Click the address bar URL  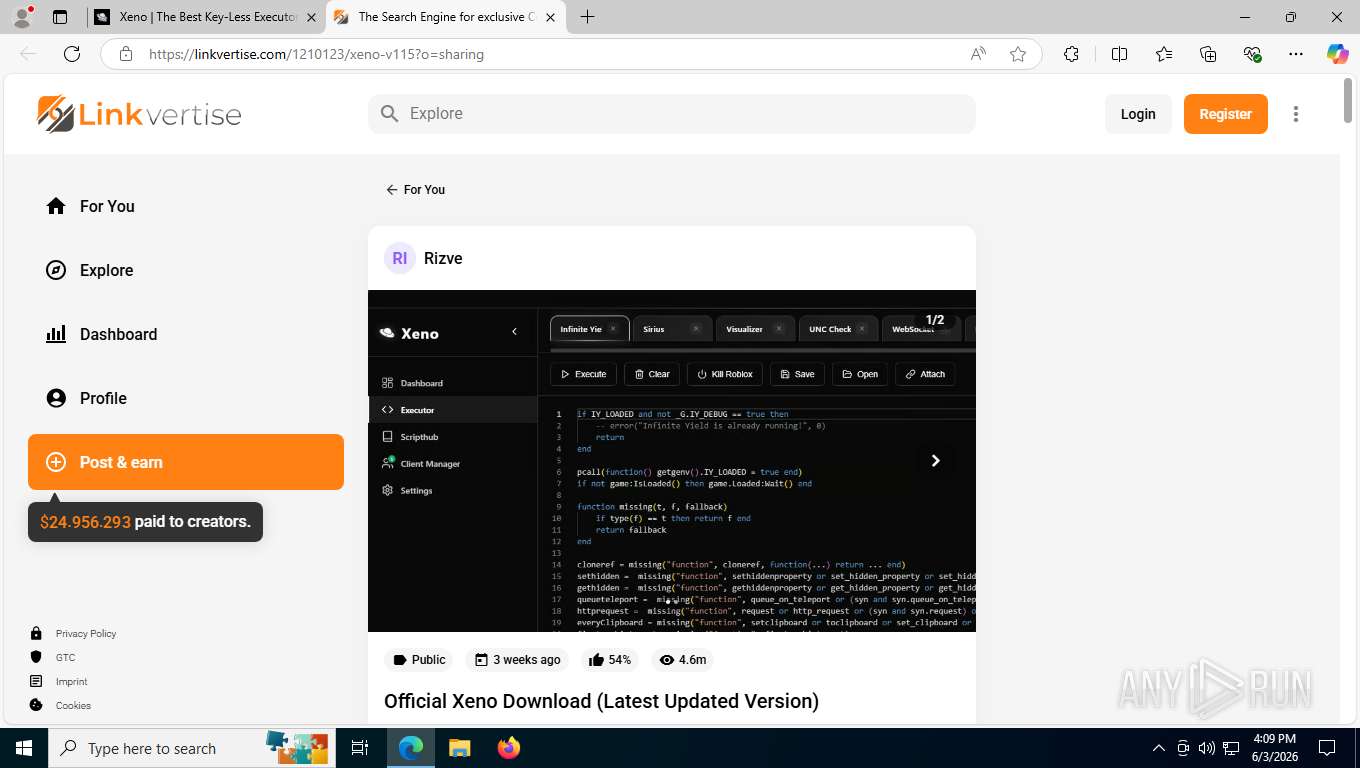point(316,54)
